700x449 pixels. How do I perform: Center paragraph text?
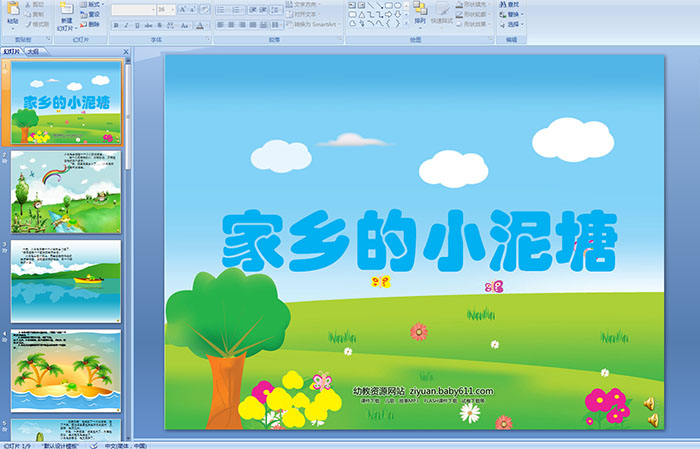[231, 25]
